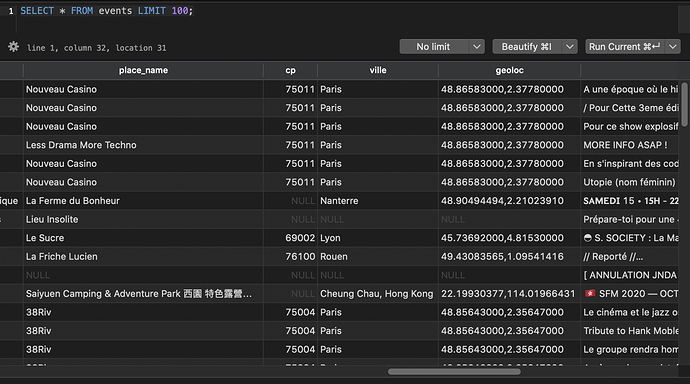This screenshot has height=384, width=690.
Task: Select the 76100 postal code cell
Action: coord(290,256)
